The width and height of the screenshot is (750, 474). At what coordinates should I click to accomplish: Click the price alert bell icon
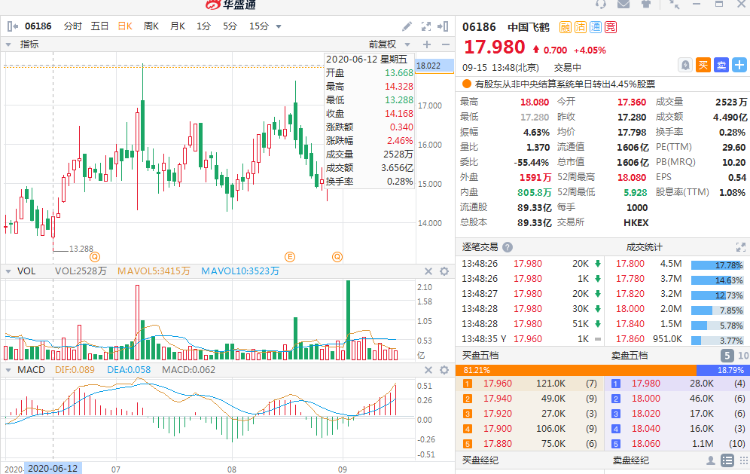pyautogui.click(x=686, y=65)
